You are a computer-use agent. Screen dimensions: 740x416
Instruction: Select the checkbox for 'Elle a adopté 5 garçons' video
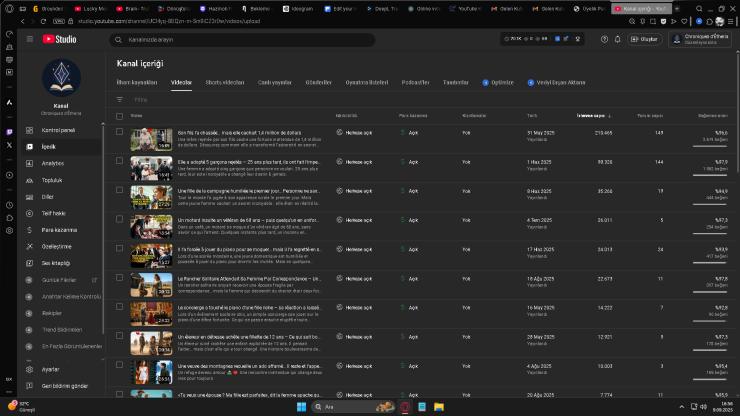click(119, 161)
